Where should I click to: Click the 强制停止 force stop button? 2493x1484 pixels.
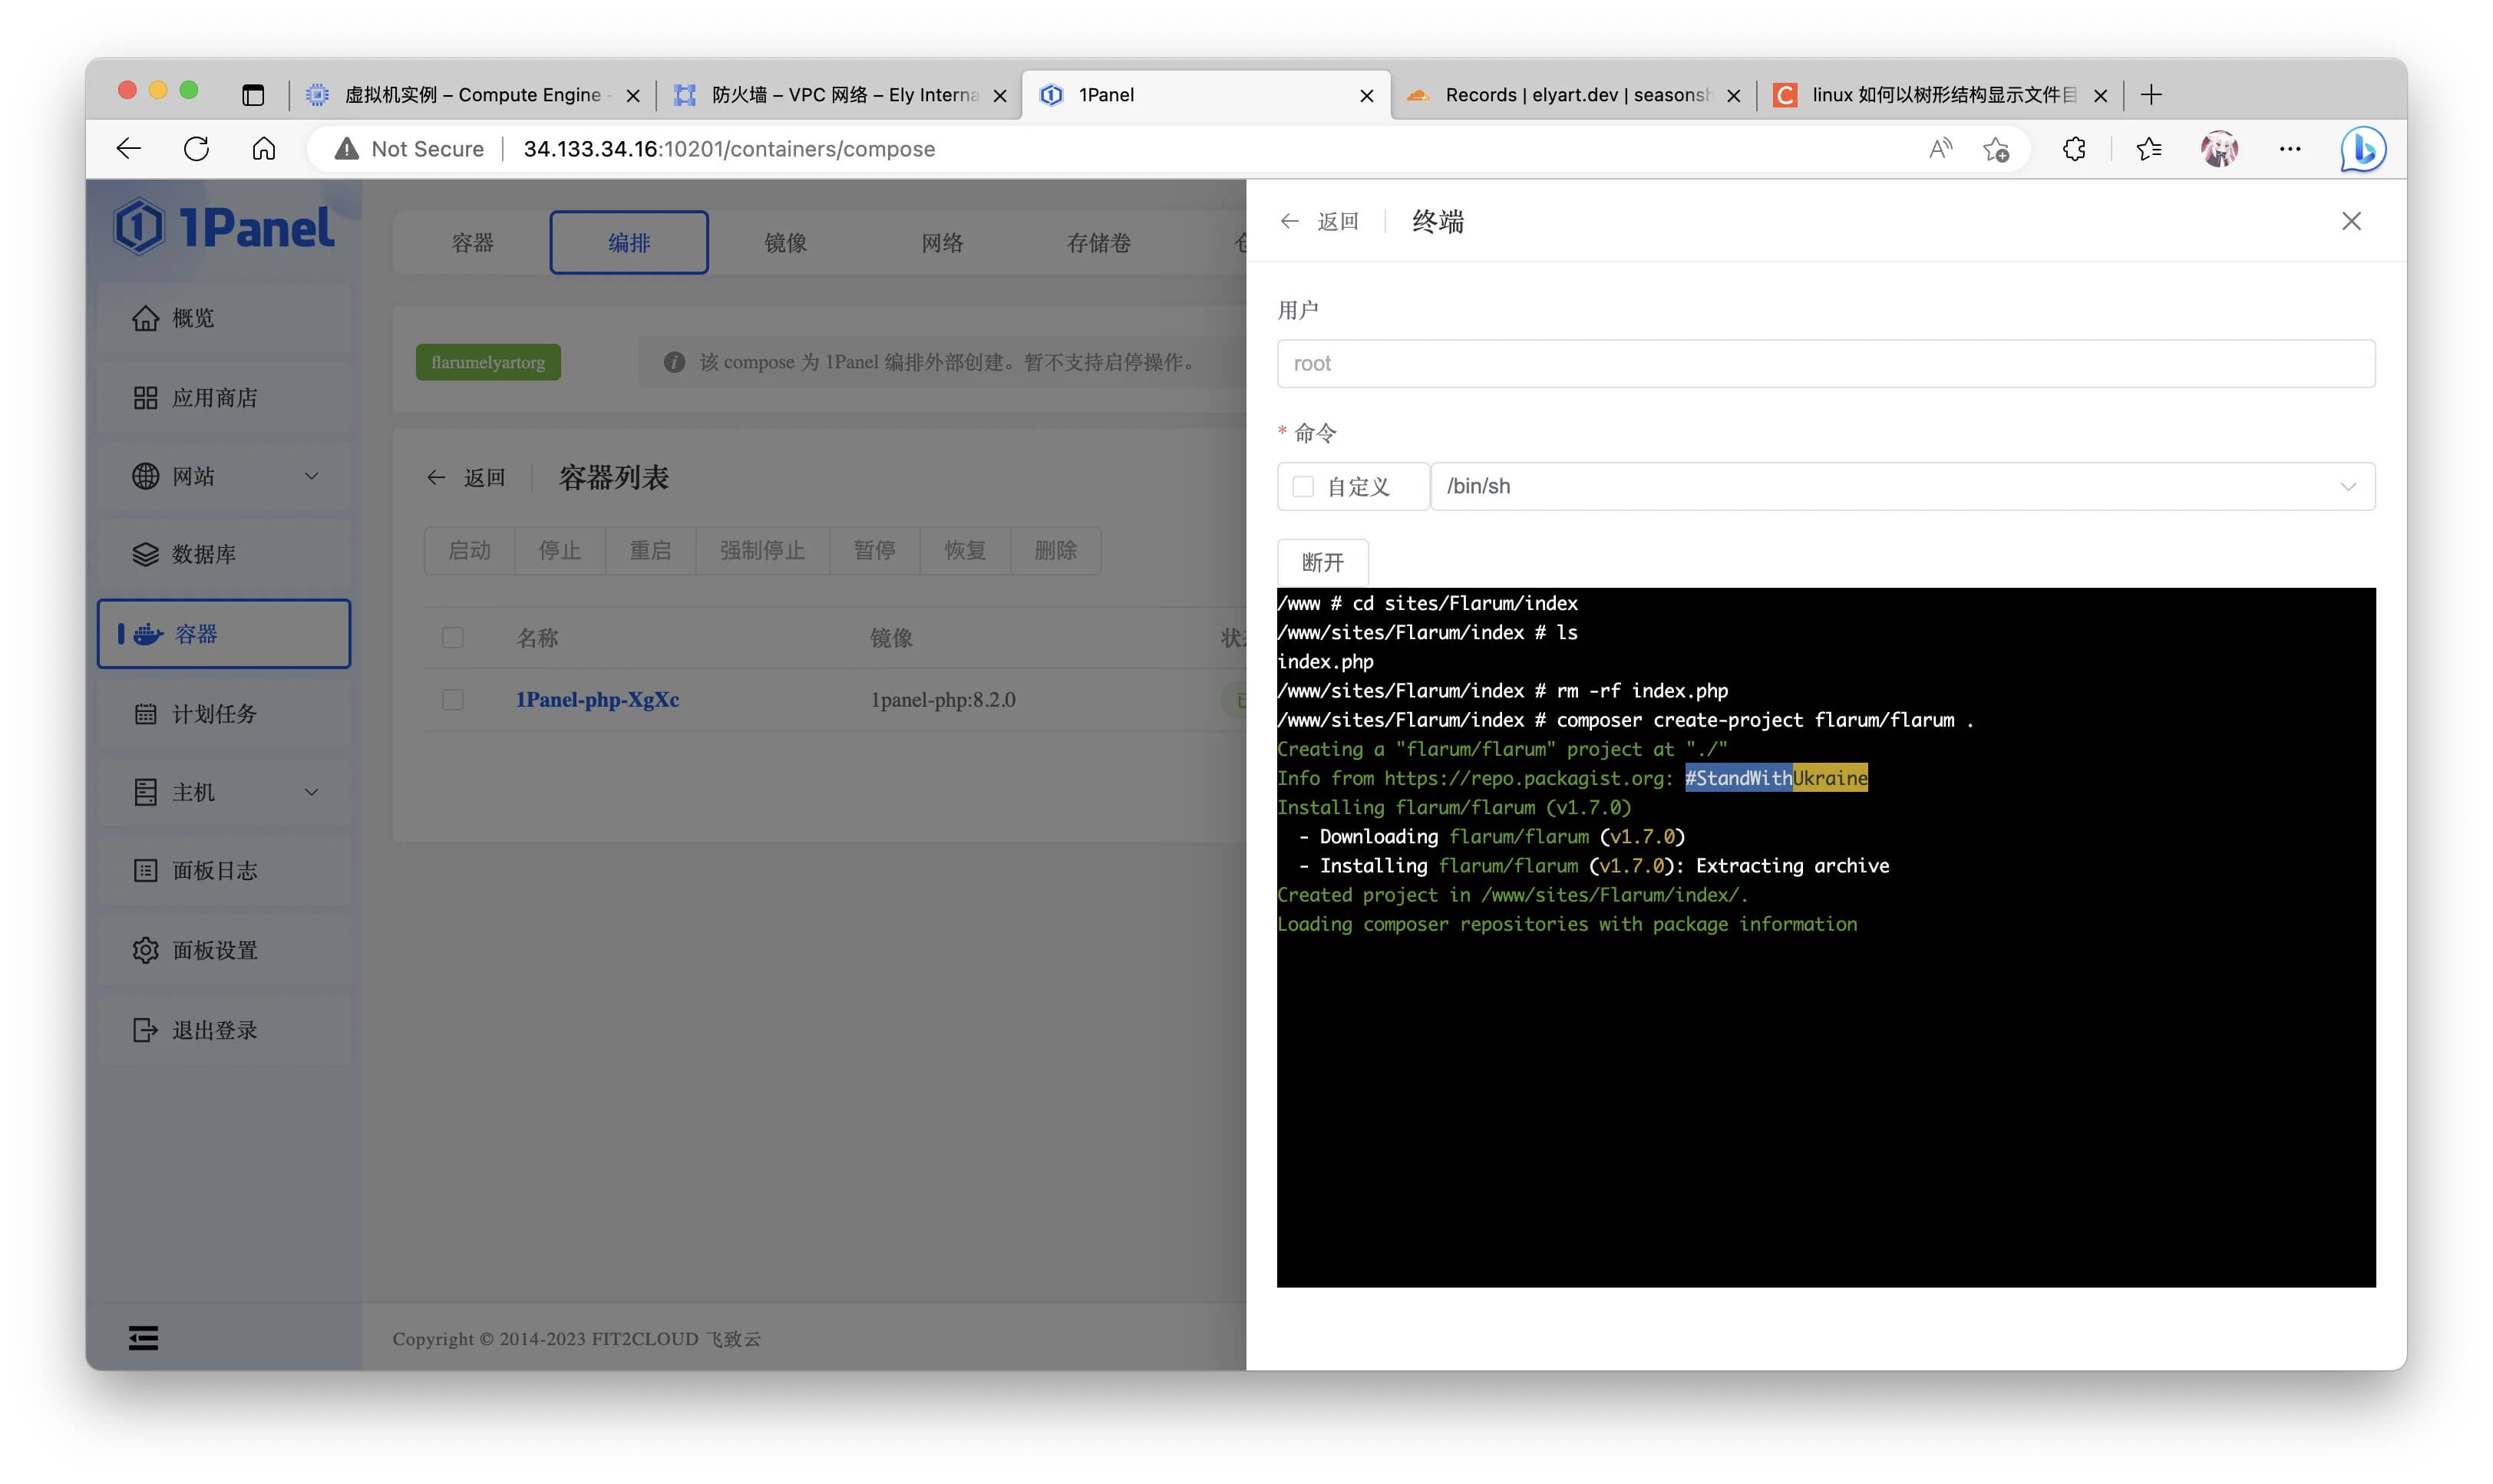tap(762, 550)
